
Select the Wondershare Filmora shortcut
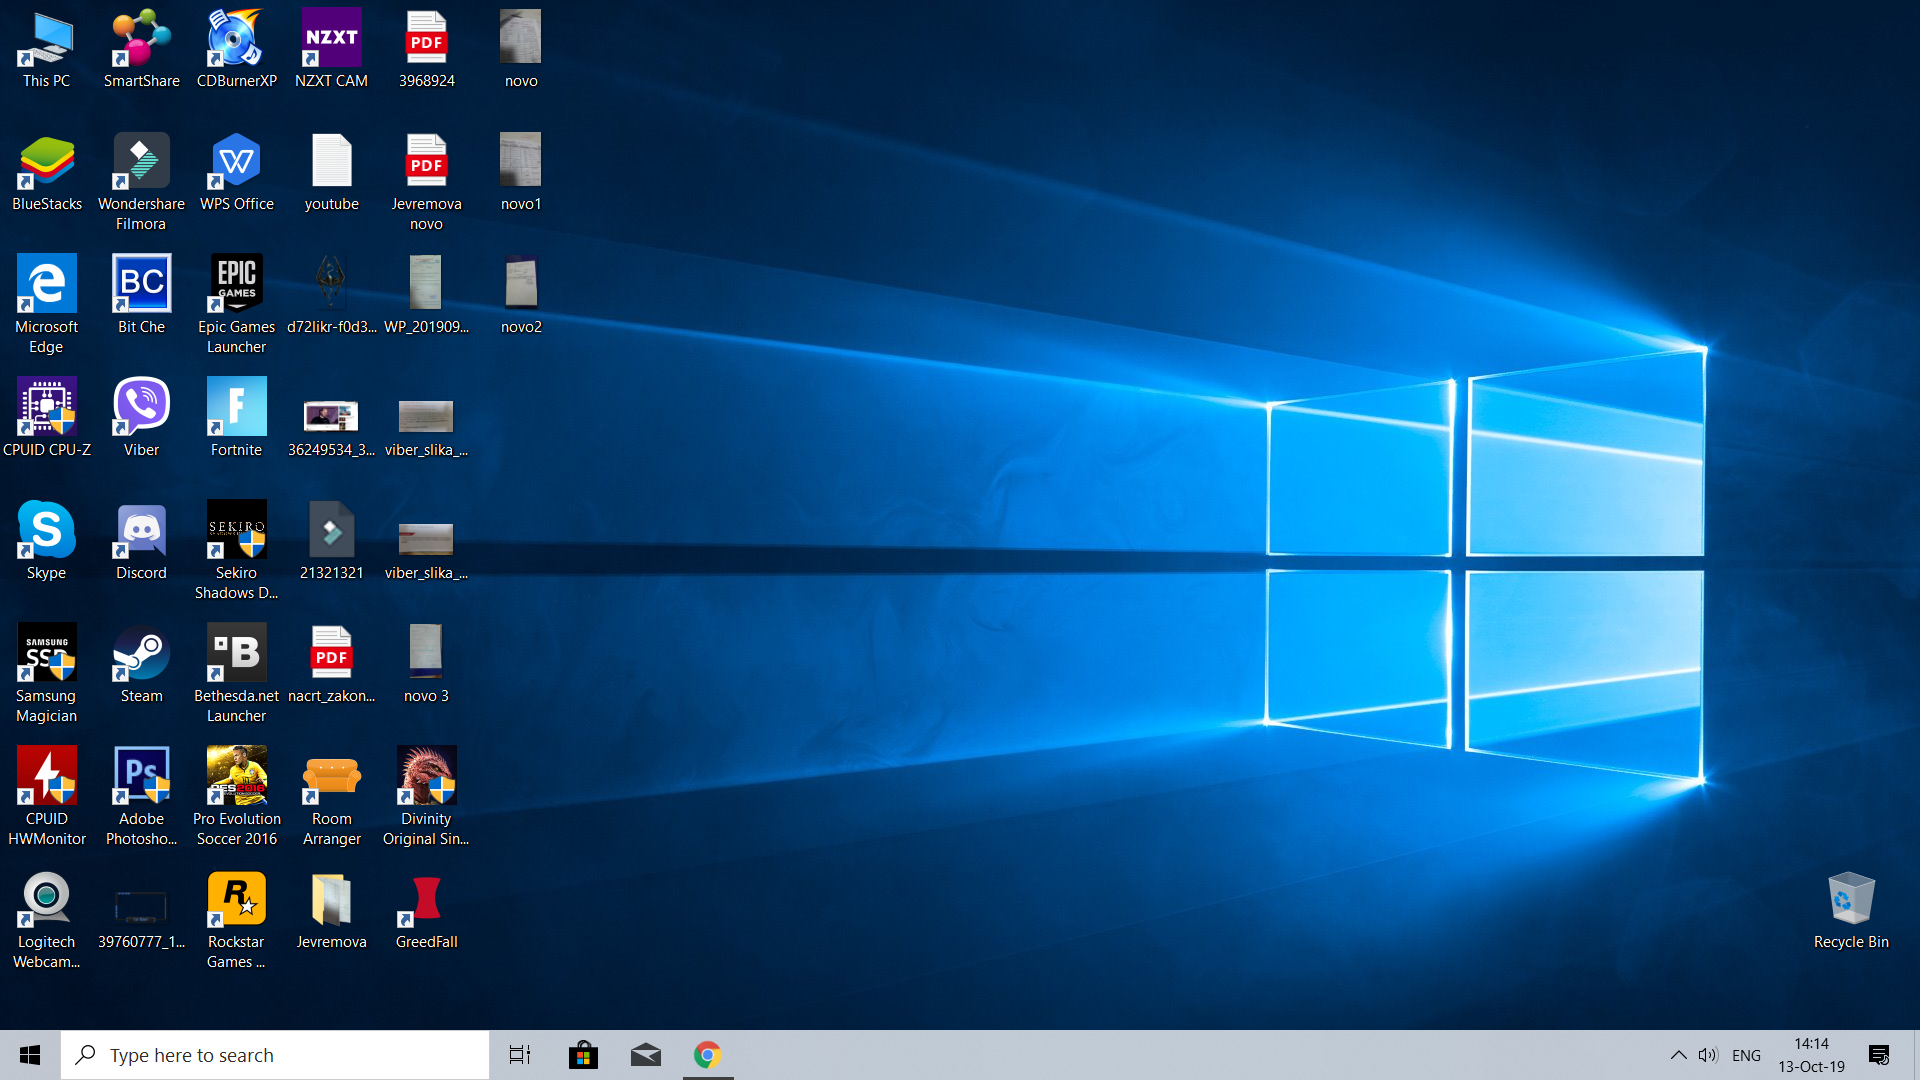click(x=141, y=183)
